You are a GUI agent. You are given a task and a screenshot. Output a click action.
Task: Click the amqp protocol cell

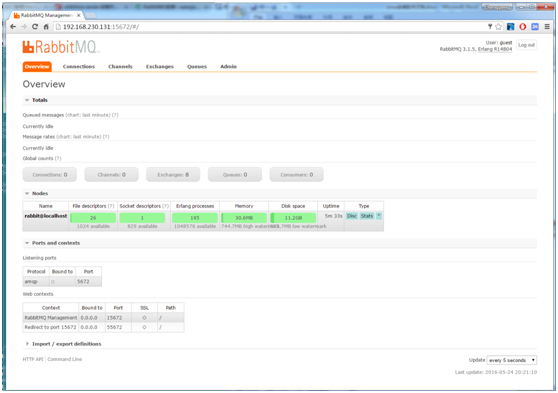coord(36,282)
